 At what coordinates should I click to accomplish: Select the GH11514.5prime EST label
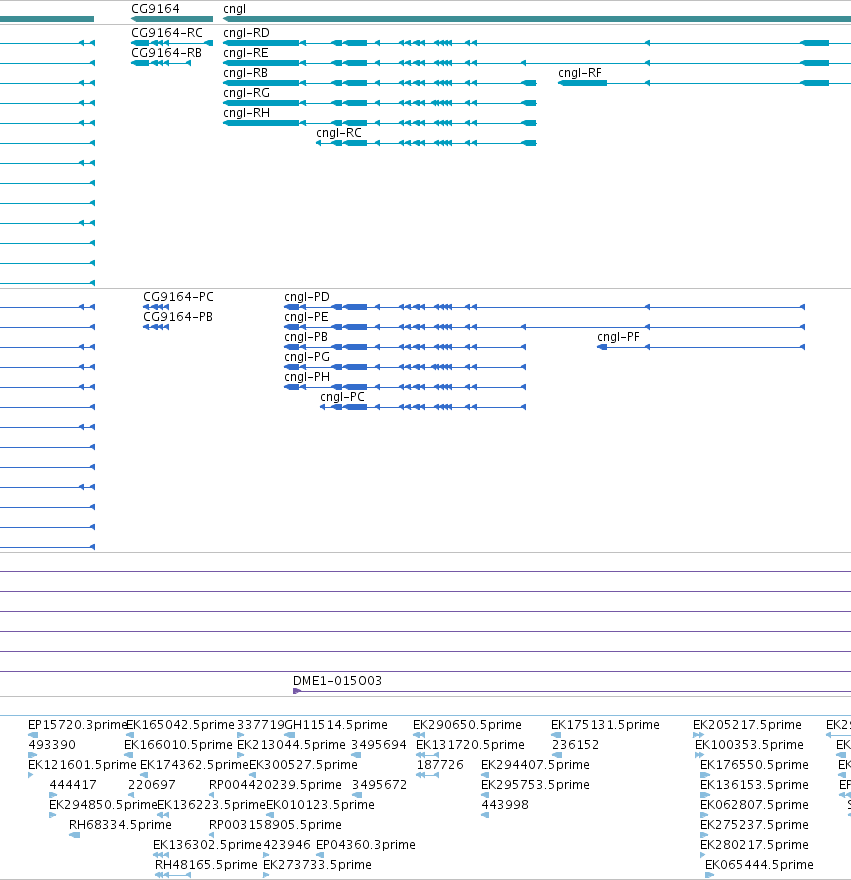click(336, 725)
